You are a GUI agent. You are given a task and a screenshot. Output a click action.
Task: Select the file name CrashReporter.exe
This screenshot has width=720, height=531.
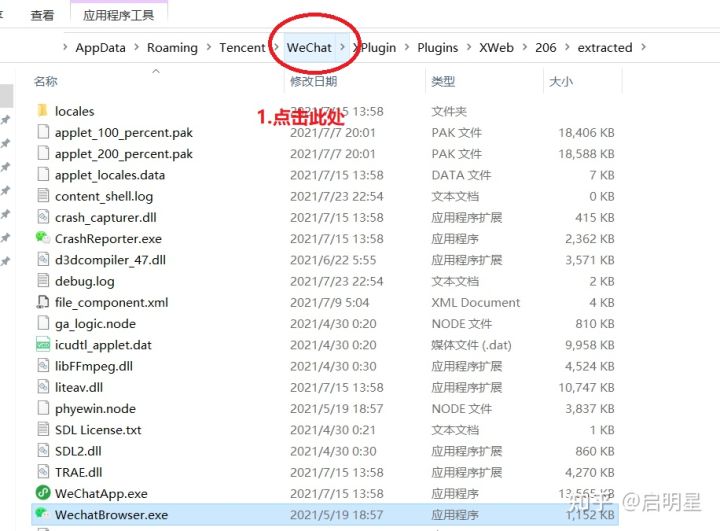108,238
